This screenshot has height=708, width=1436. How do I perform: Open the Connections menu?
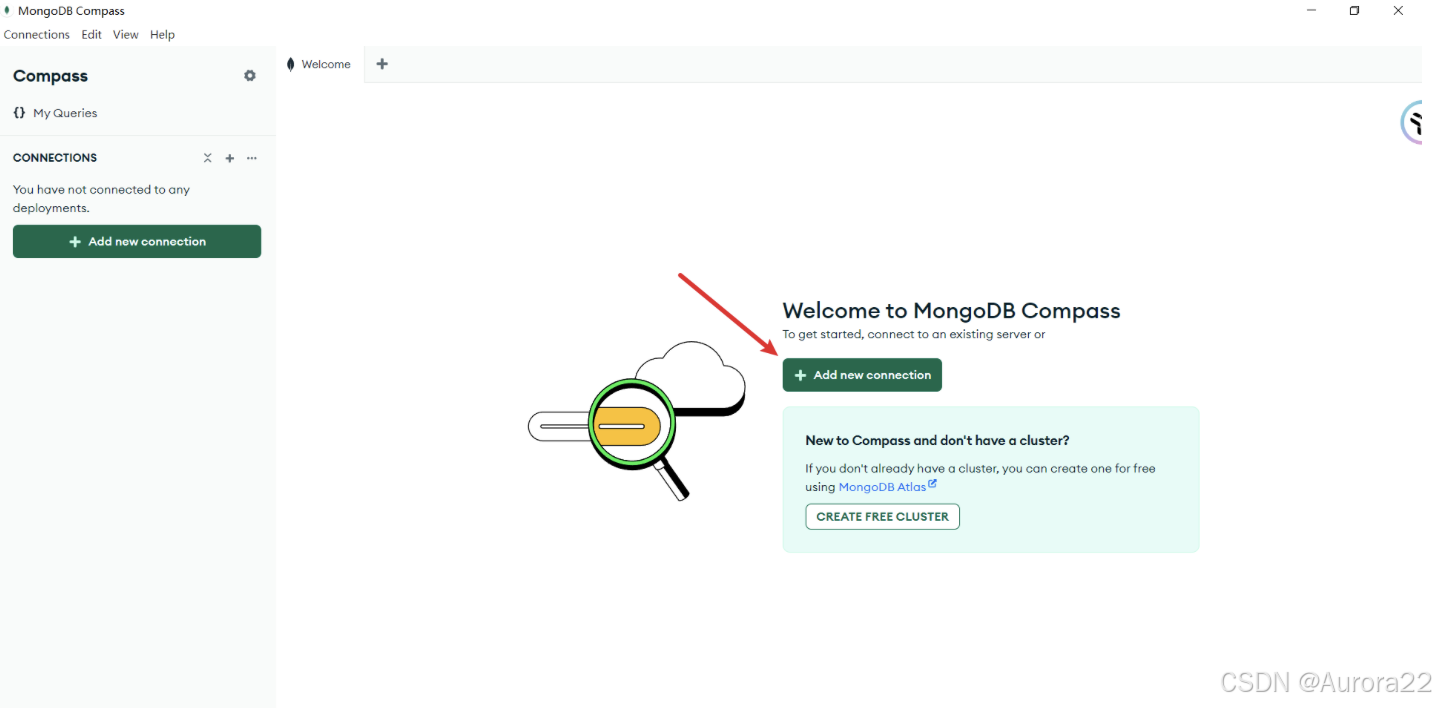[x=37, y=34]
